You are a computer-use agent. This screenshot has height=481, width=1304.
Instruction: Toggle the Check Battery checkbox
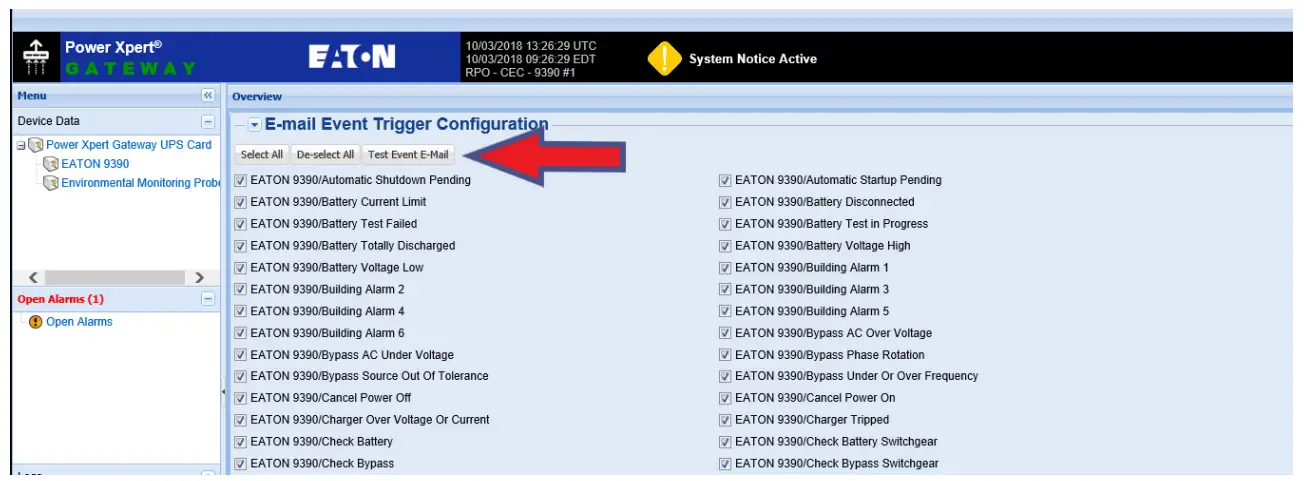tap(240, 442)
